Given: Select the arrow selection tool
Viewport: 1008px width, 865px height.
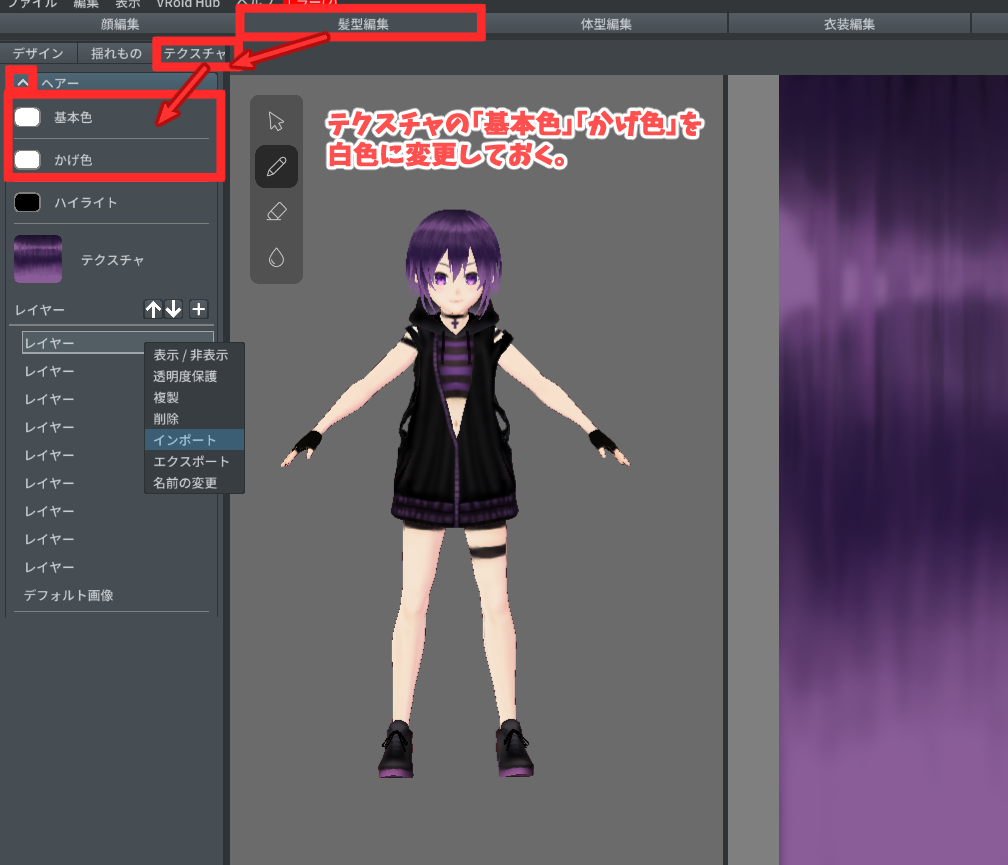Looking at the screenshot, I should click(277, 122).
